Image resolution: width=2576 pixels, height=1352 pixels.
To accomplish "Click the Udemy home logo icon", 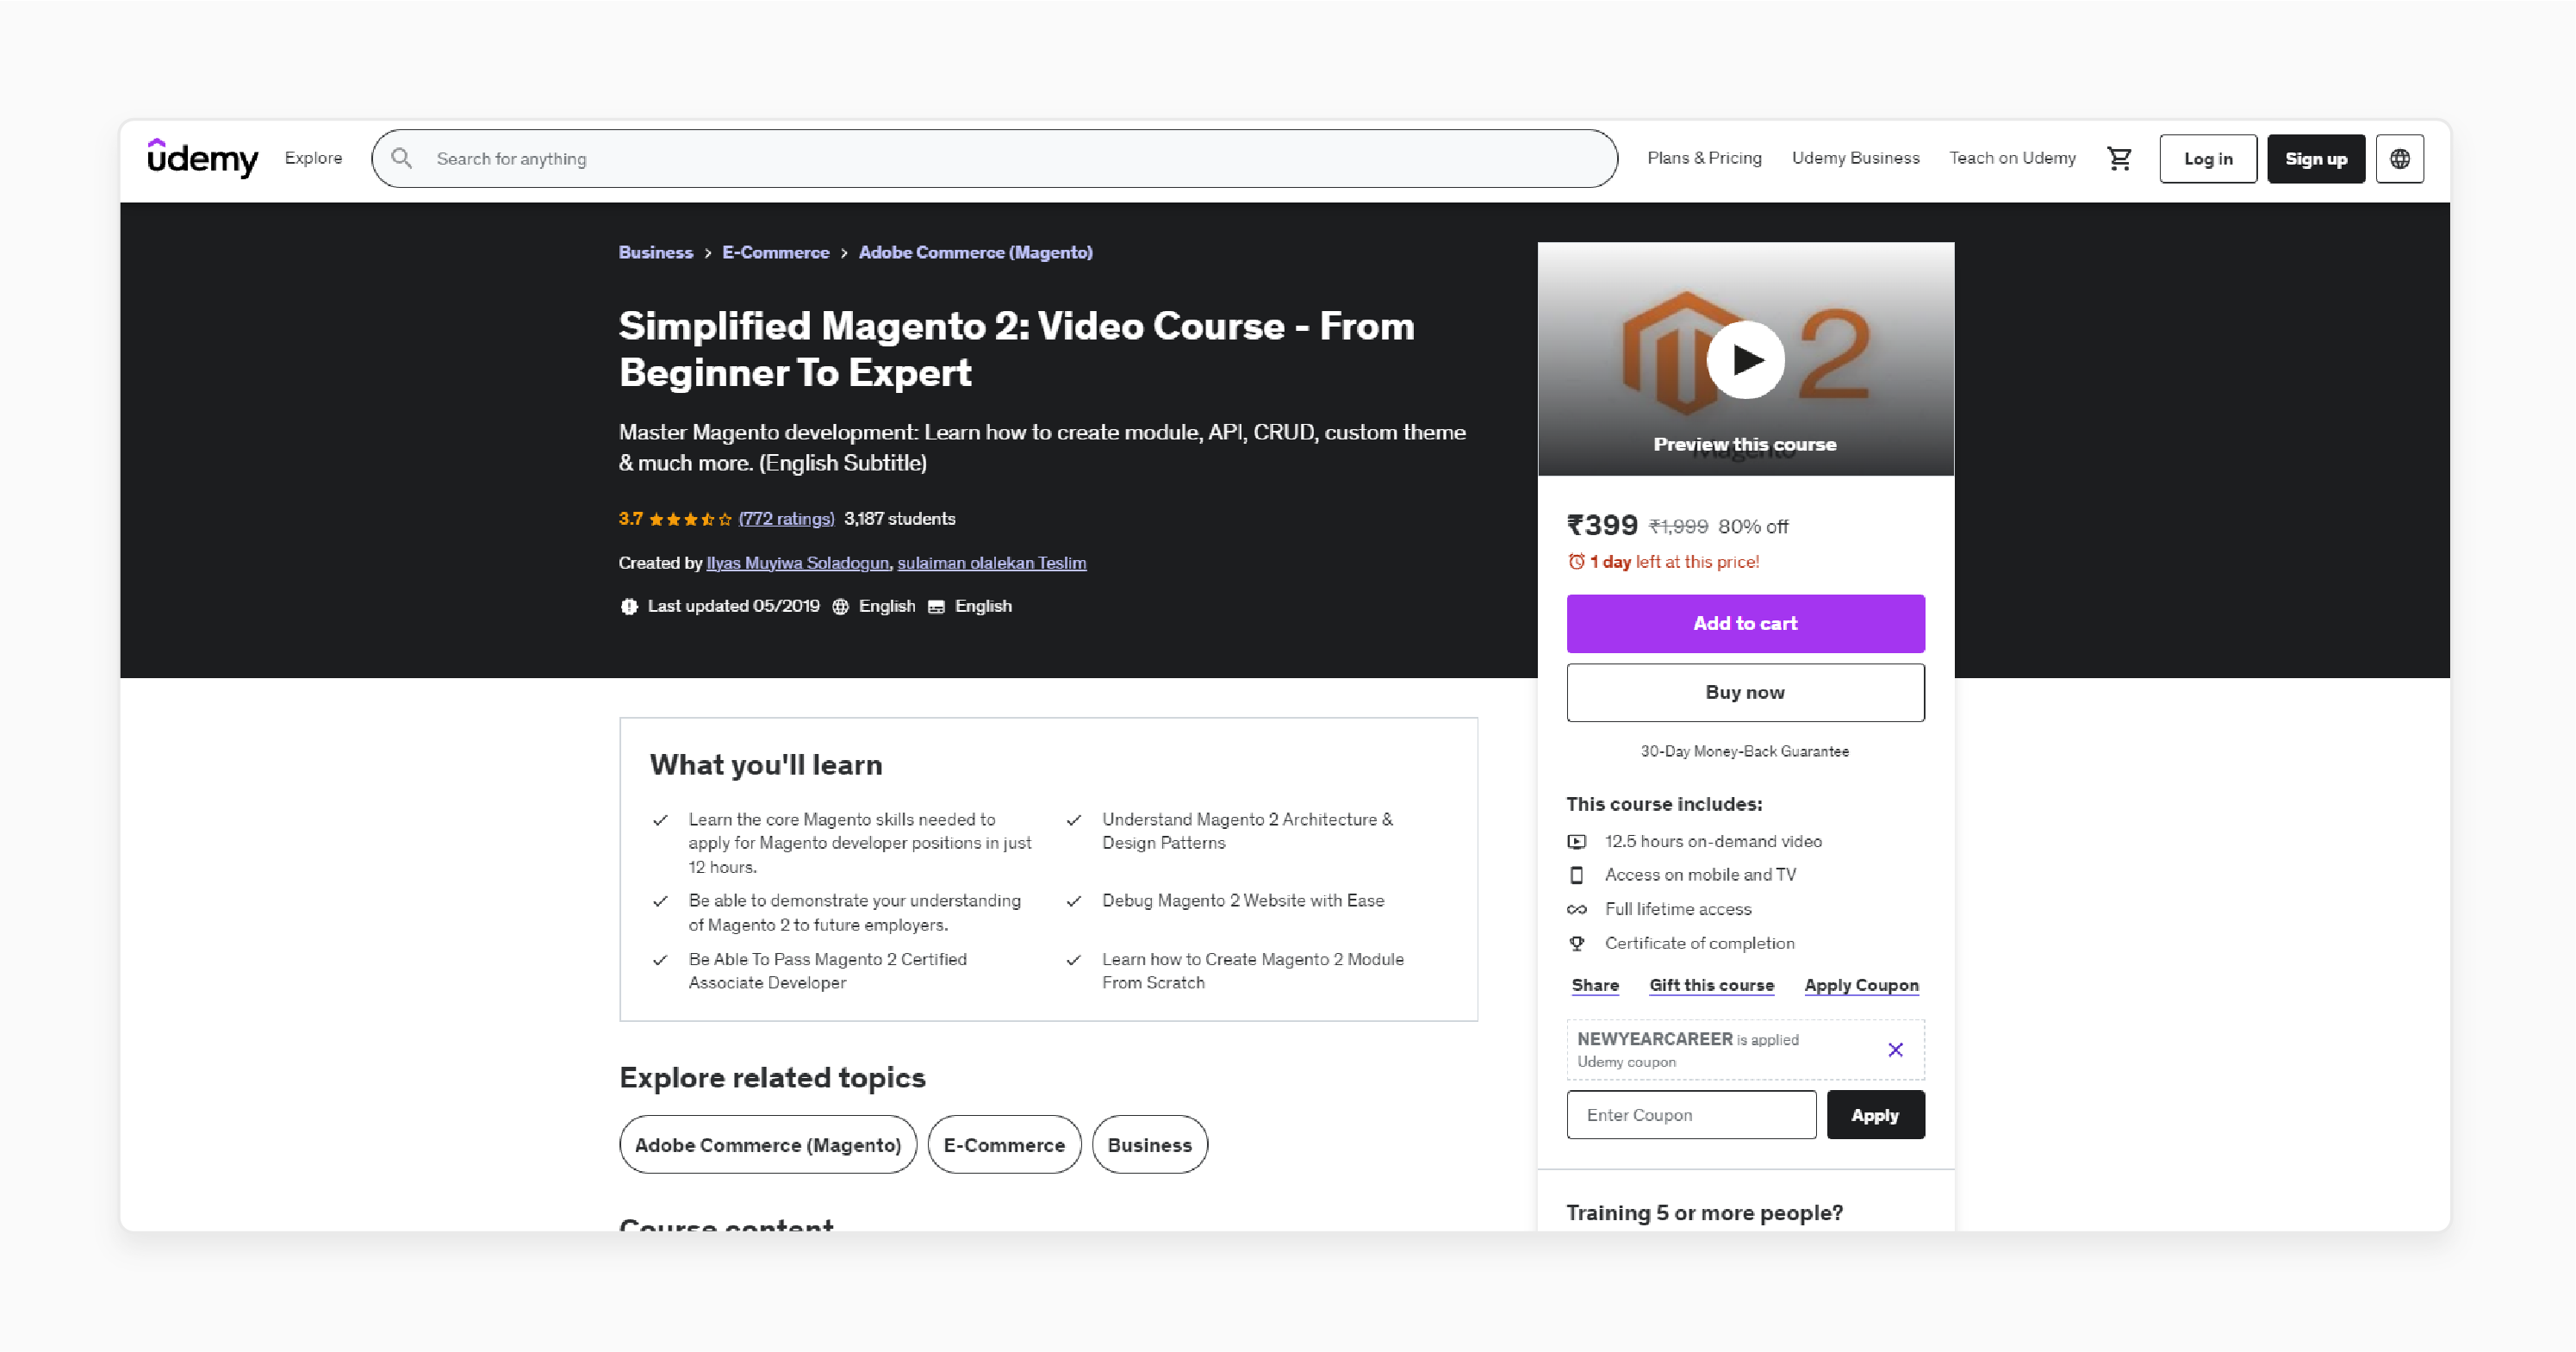I will coord(201,157).
